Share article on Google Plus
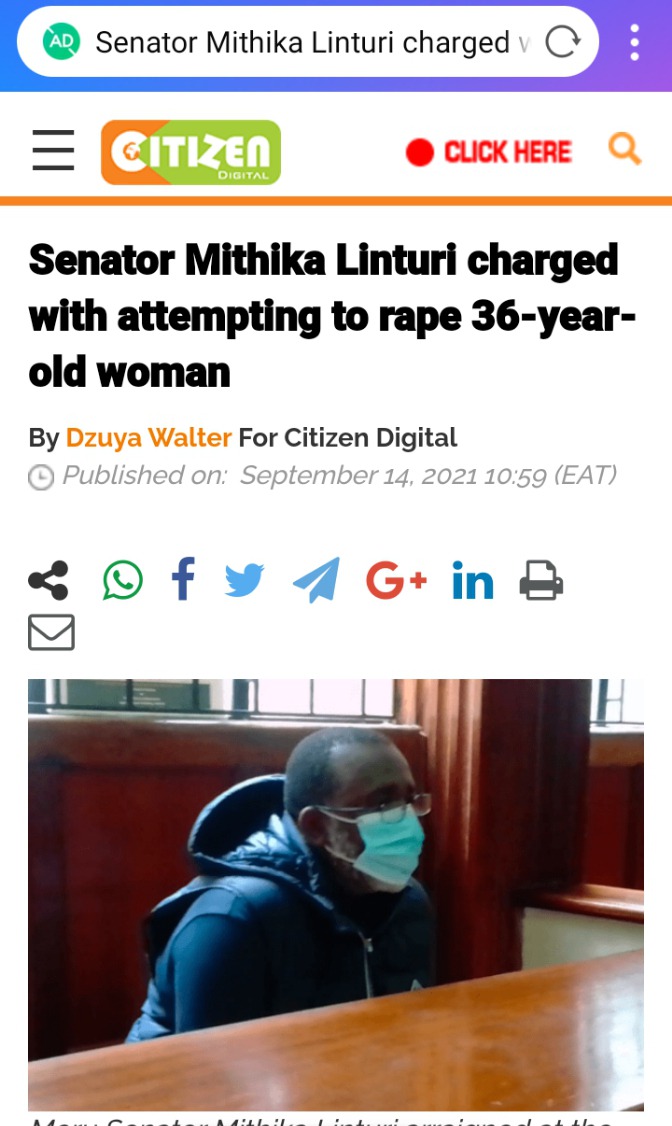Image resolution: width=672 pixels, height=1126 pixels. [x=396, y=580]
